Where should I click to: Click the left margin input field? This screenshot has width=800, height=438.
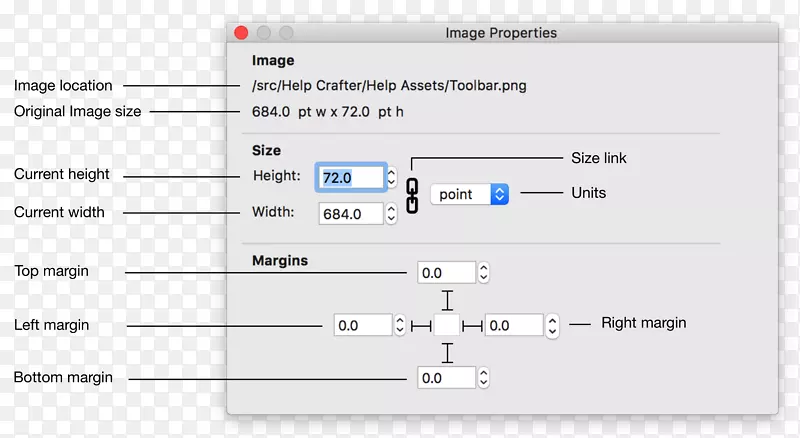(x=363, y=325)
